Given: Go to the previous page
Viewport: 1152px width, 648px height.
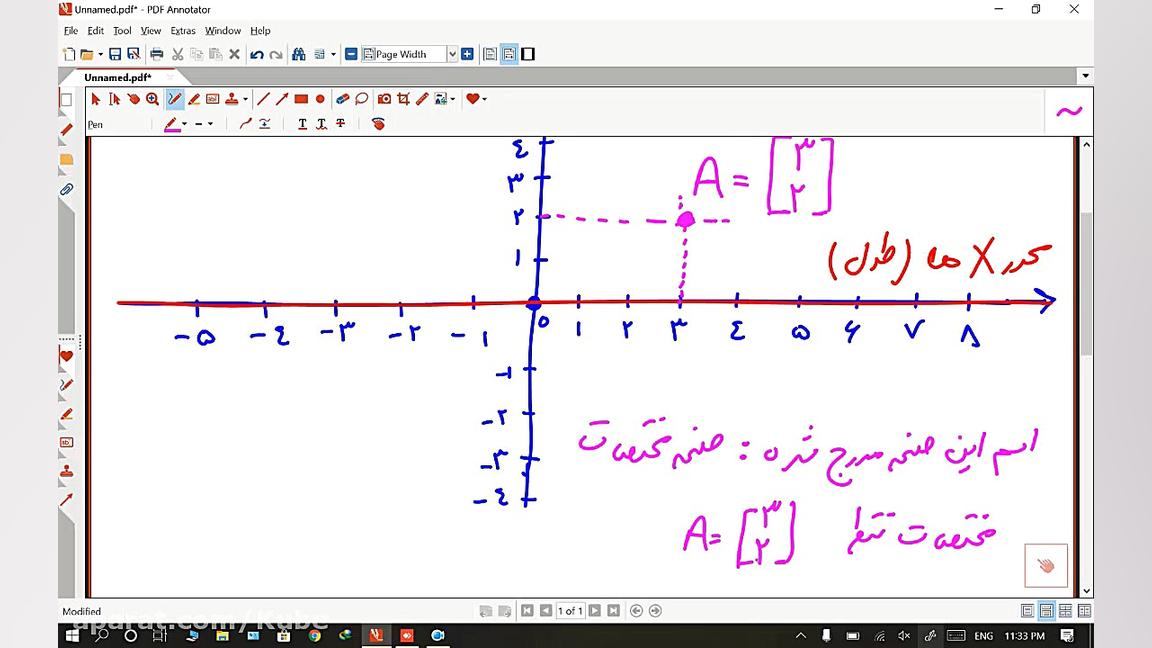Looking at the screenshot, I should coord(546,611).
